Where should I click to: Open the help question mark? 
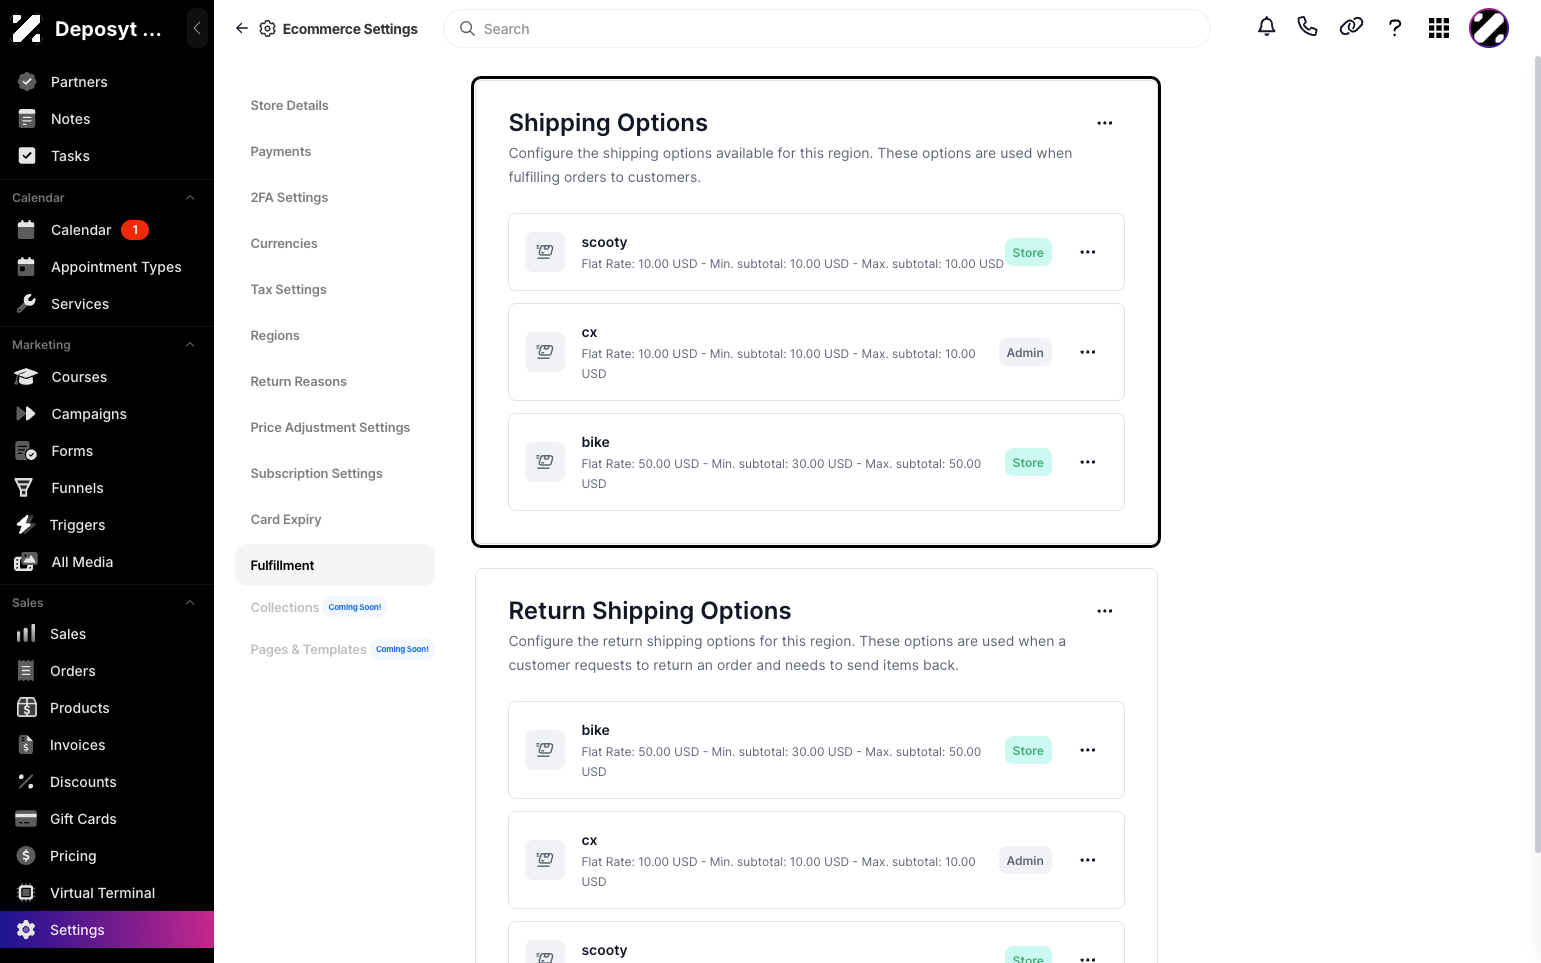(x=1395, y=28)
